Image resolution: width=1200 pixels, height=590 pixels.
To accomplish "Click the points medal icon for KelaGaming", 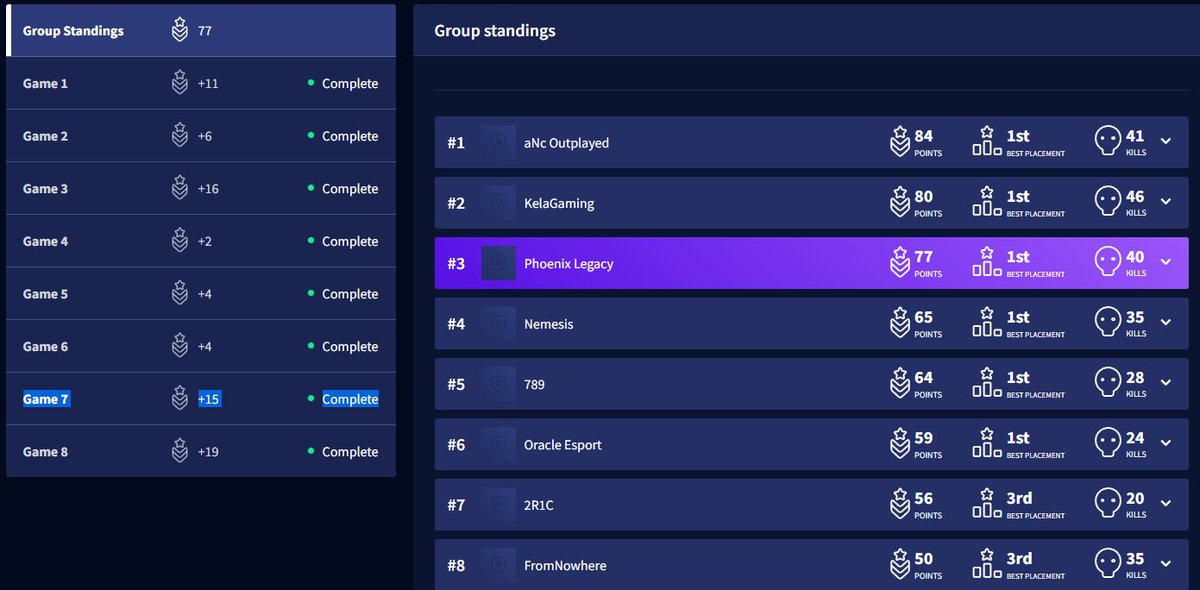I will pyautogui.click(x=899, y=202).
